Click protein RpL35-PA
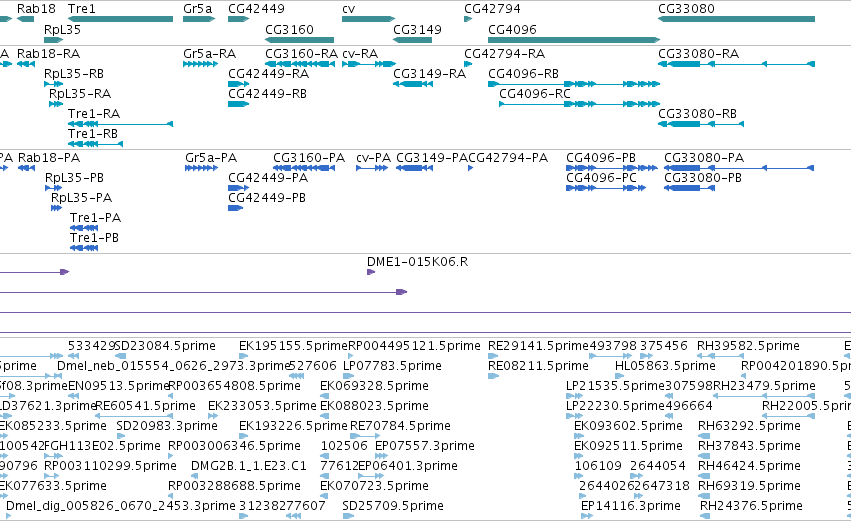The width and height of the screenshot is (851, 521). 56,208
